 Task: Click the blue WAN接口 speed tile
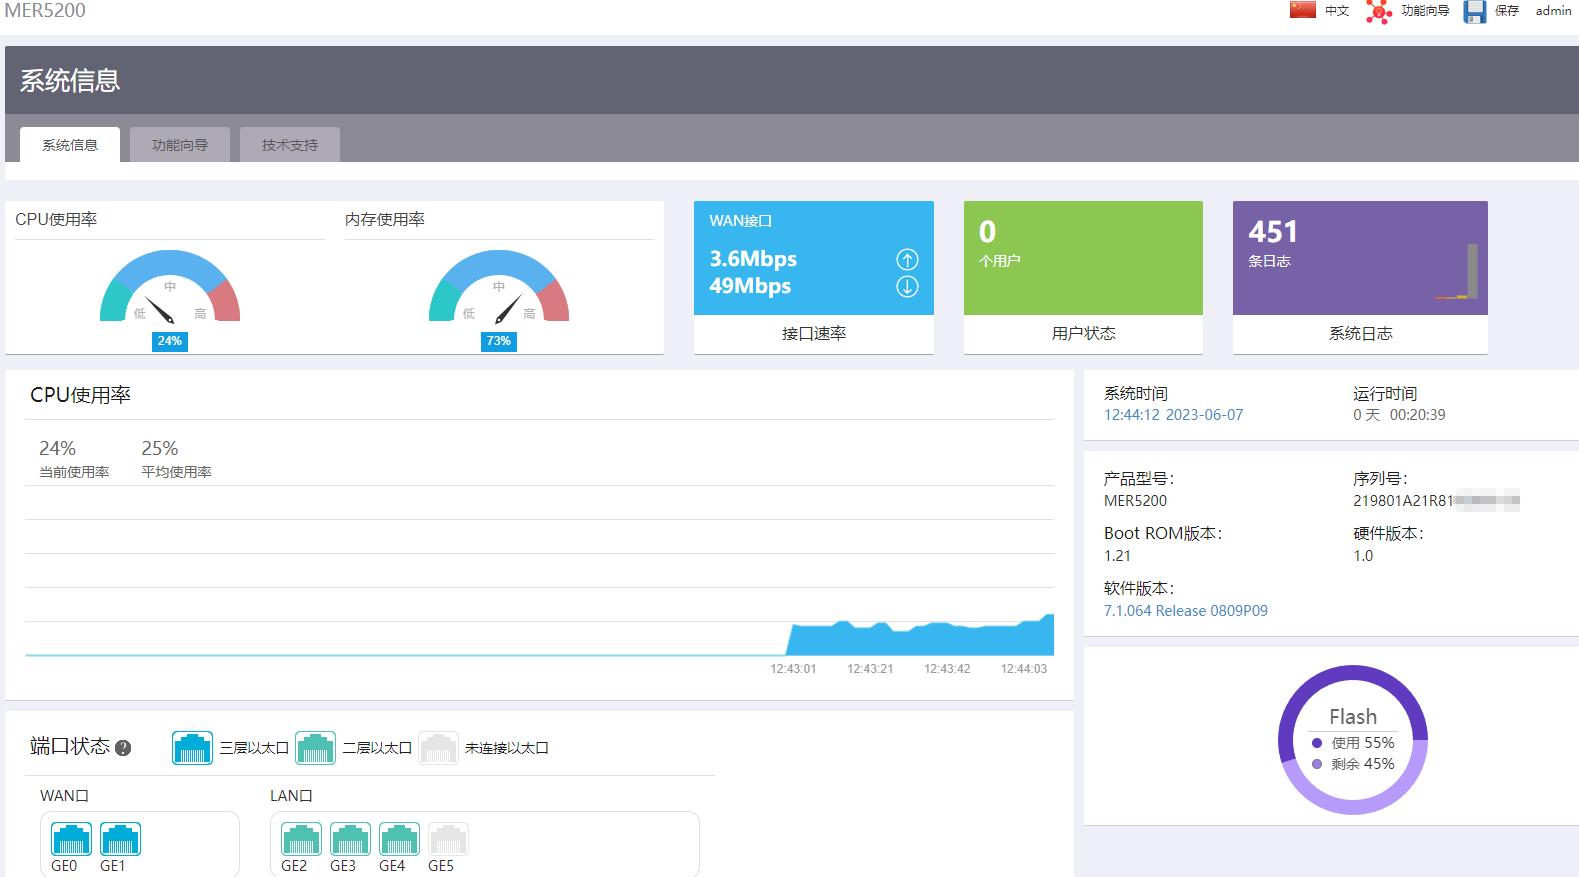click(x=814, y=258)
